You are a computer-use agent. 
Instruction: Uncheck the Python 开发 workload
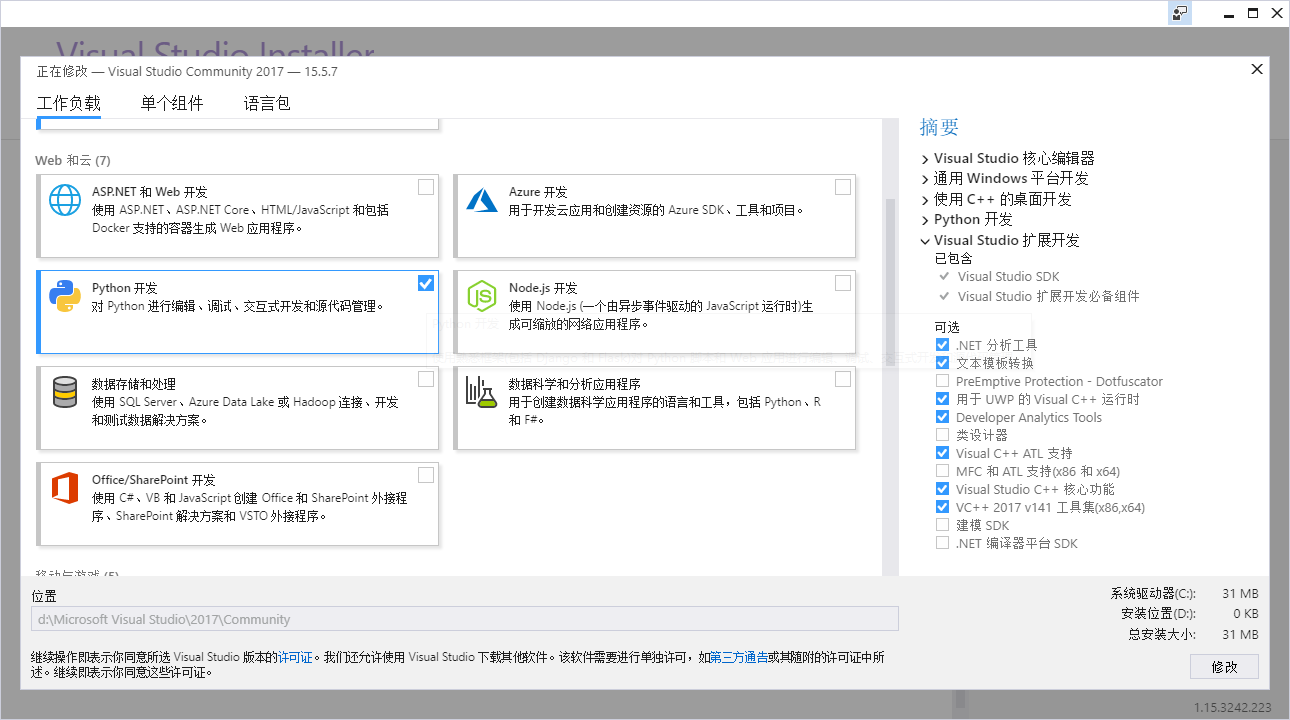pos(426,283)
